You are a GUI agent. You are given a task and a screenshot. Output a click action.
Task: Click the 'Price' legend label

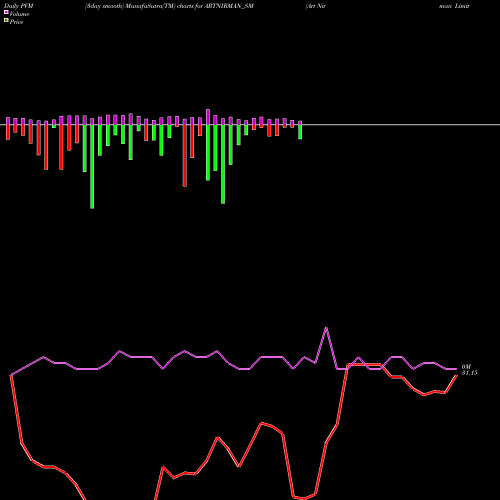(16, 22)
